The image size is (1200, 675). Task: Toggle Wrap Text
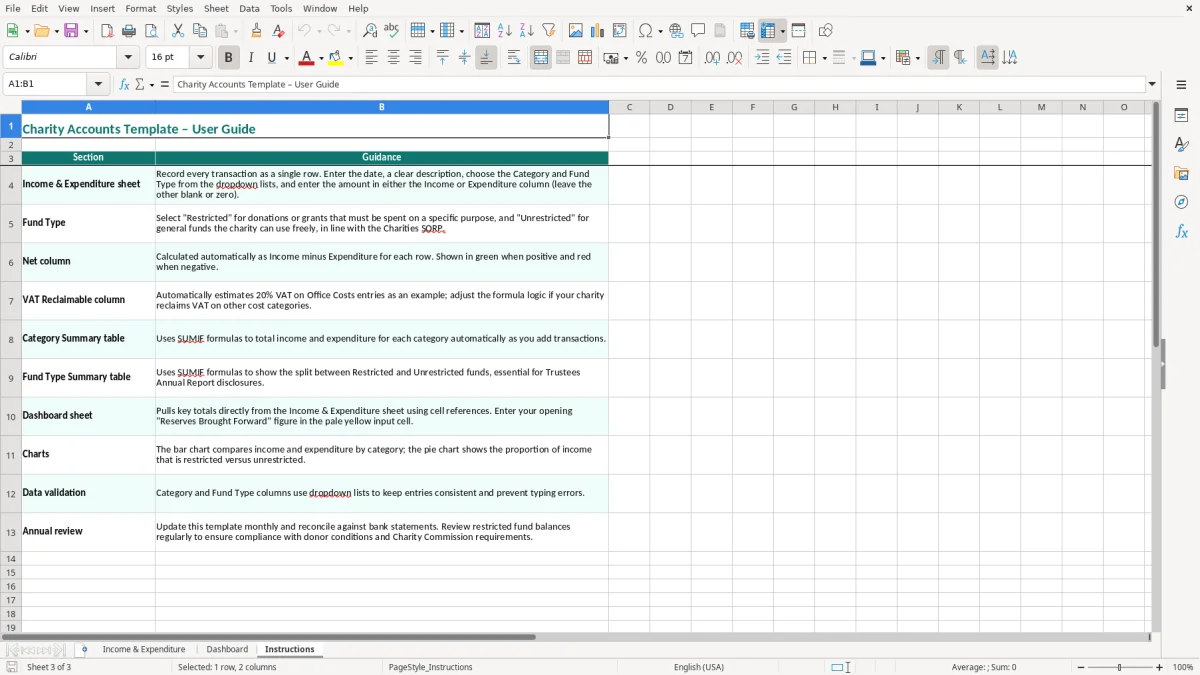click(x=514, y=58)
